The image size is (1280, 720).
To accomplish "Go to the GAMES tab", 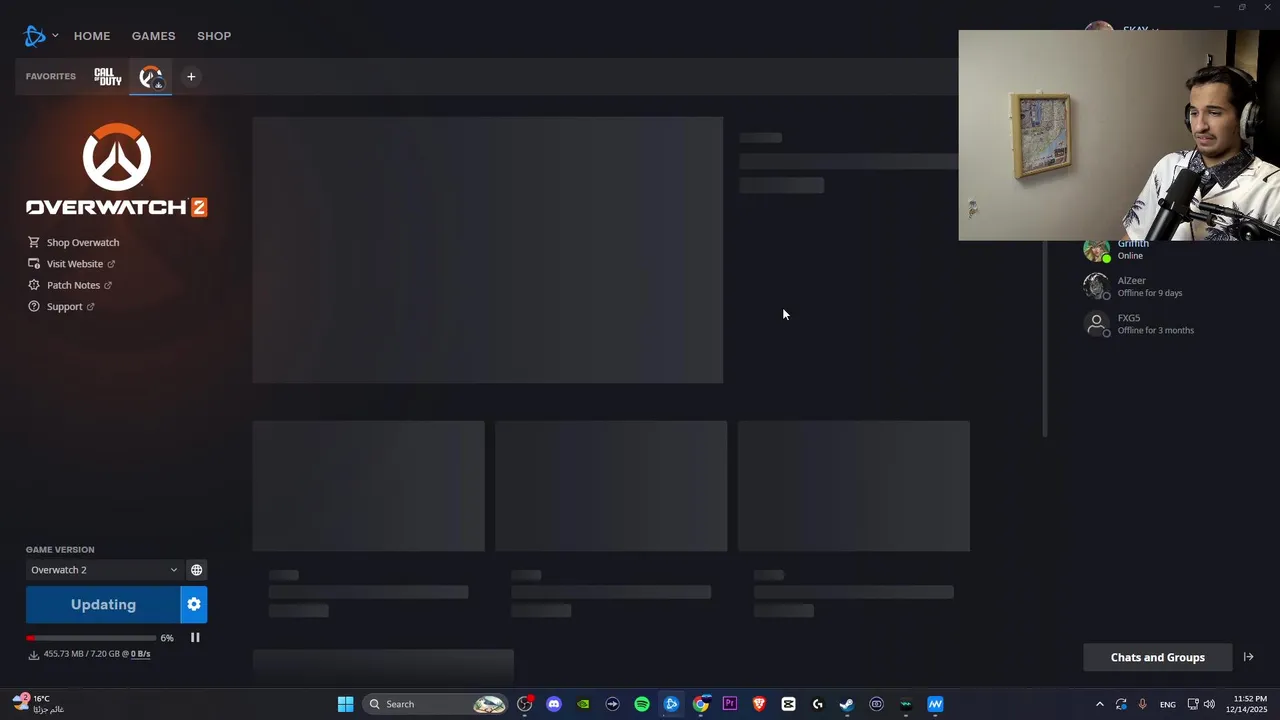I will pos(153,36).
